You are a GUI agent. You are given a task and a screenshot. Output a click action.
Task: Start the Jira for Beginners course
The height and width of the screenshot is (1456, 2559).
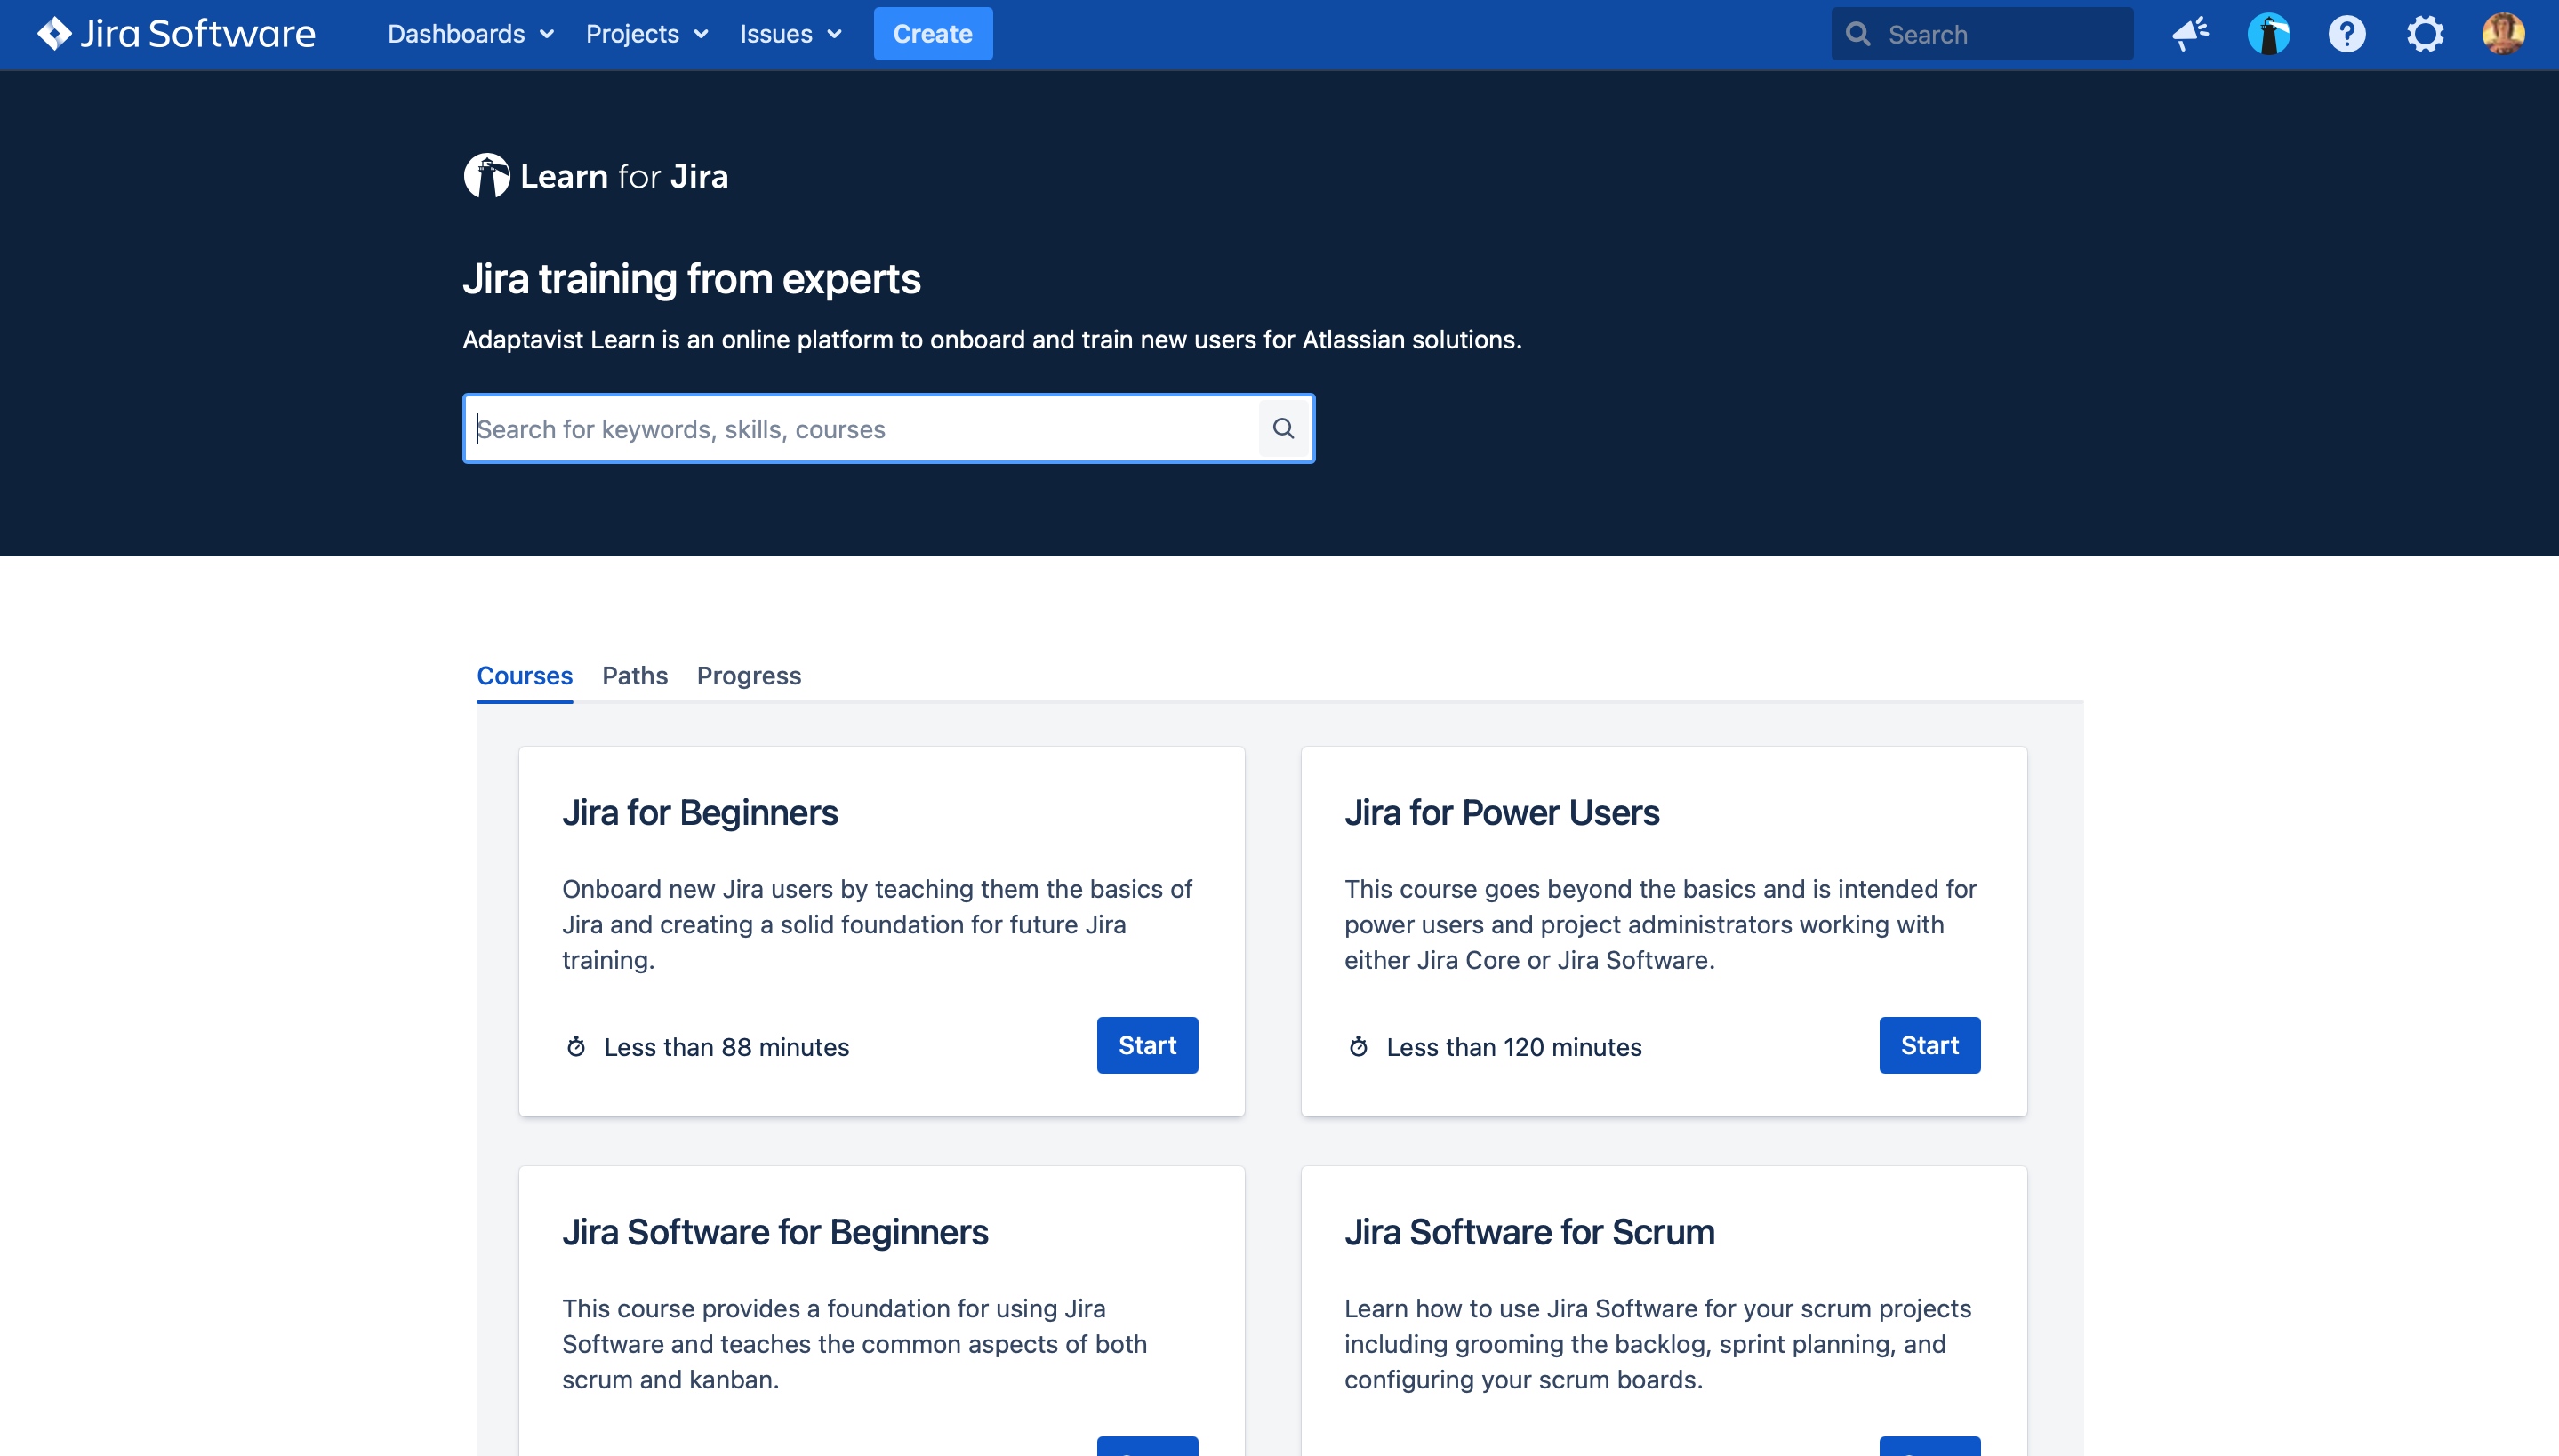click(1147, 1045)
